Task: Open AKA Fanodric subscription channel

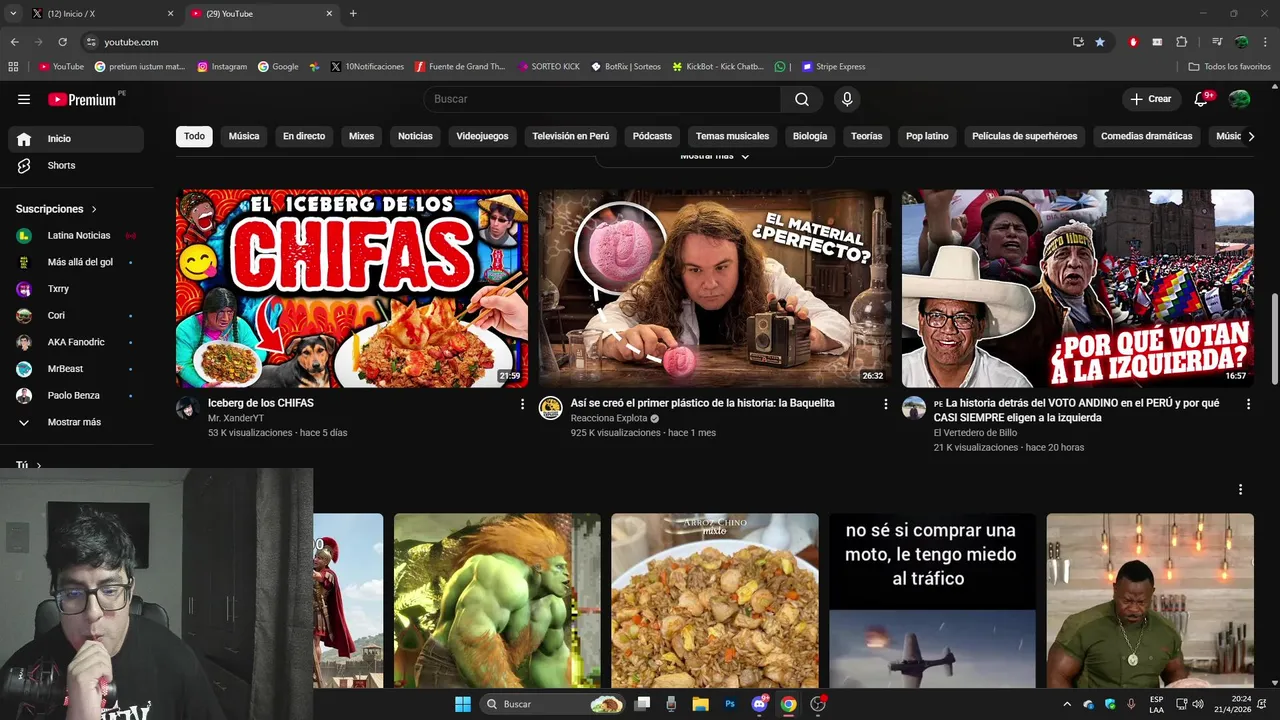Action: [x=76, y=342]
